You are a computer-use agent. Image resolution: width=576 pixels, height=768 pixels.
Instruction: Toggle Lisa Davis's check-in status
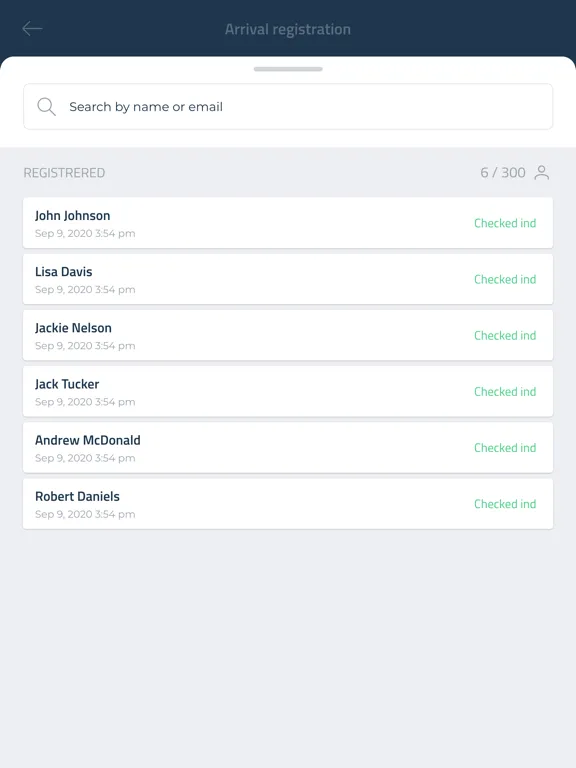click(x=505, y=279)
